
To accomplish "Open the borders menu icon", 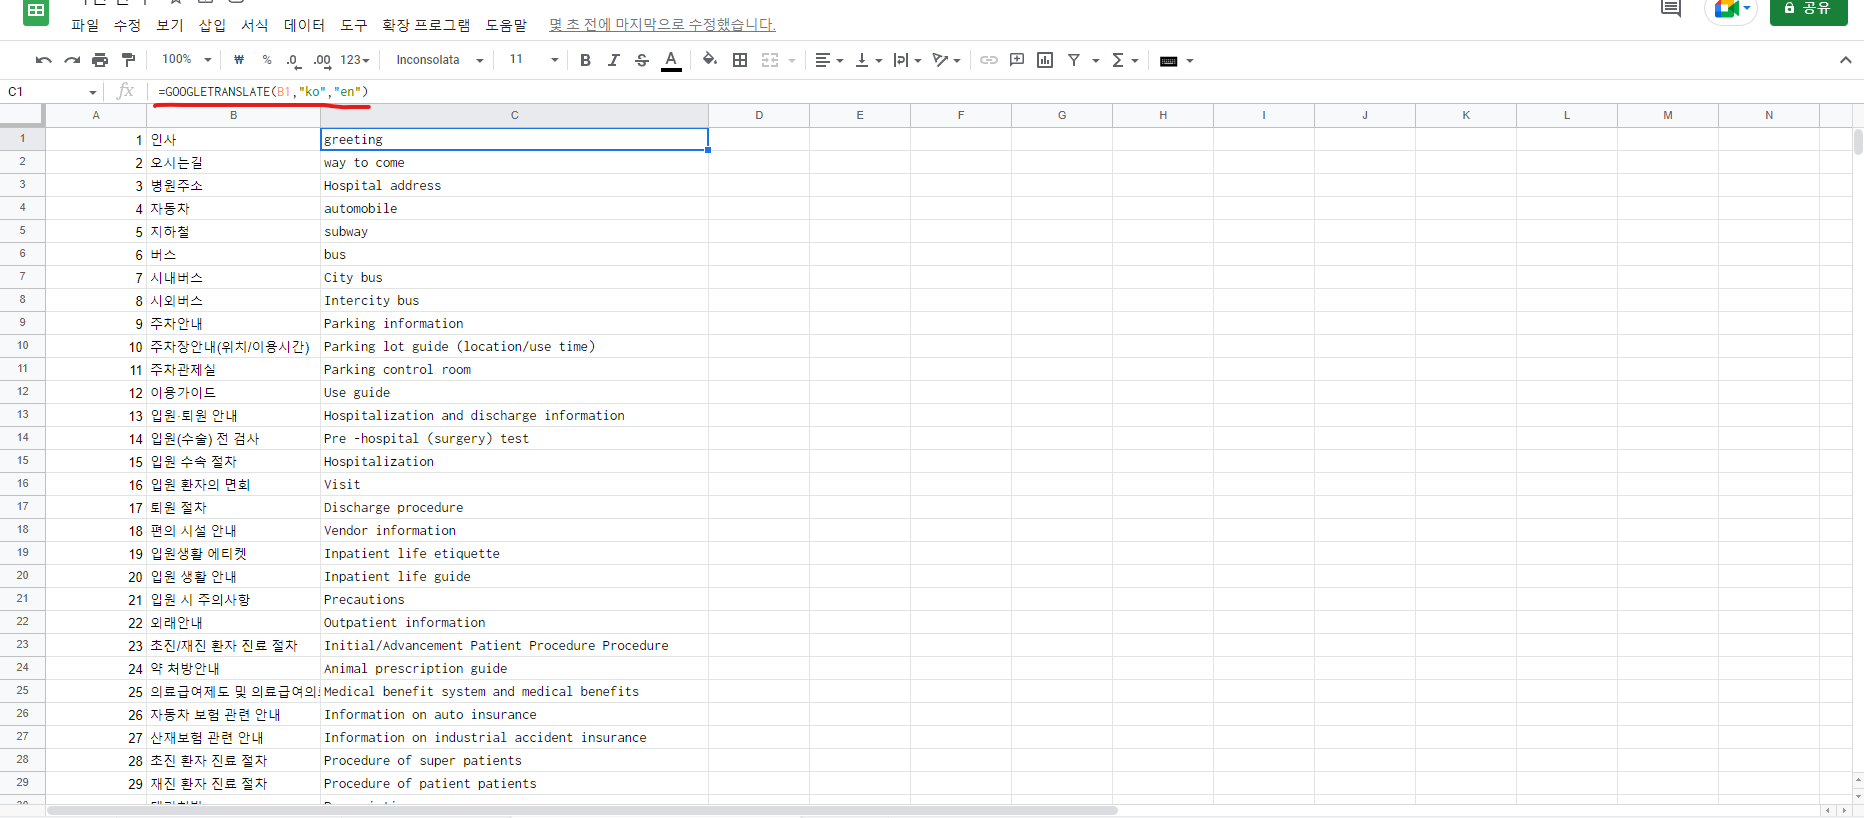I will (740, 60).
